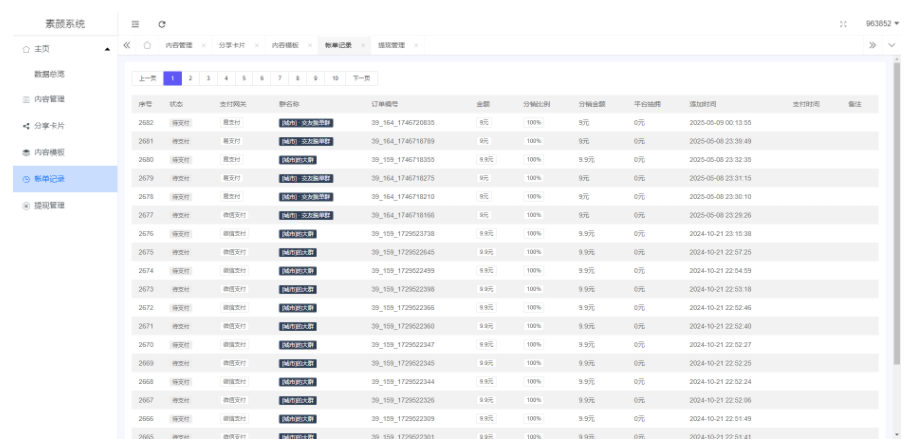
Task: Open 内容管理 in the sidebar
Action: click(x=50, y=99)
